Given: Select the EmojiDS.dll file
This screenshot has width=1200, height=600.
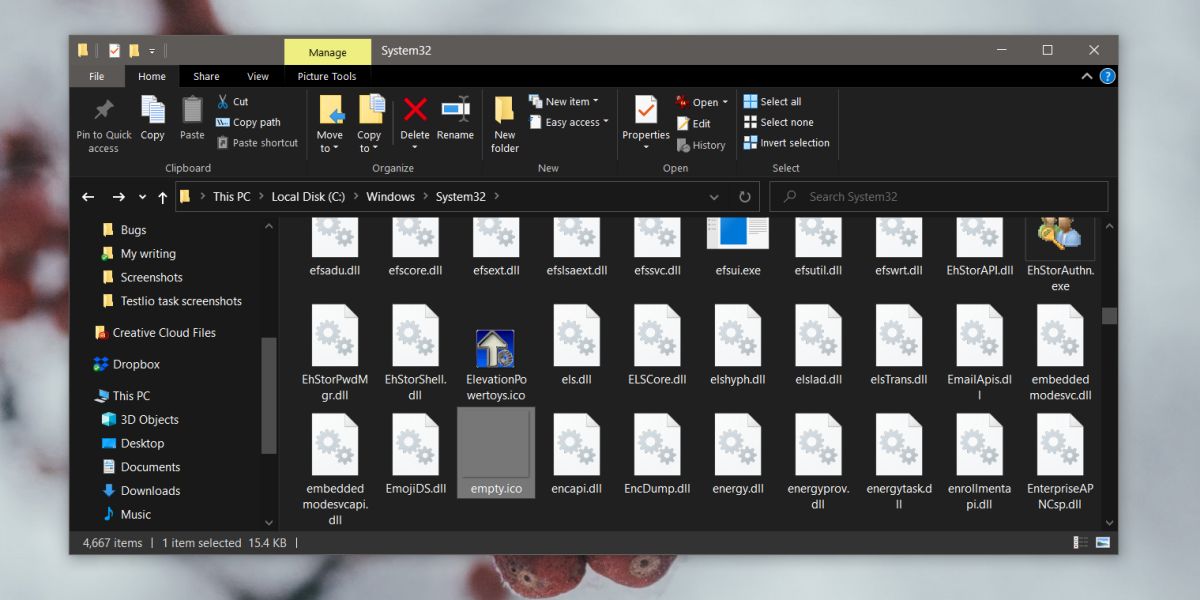Looking at the screenshot, I should 415,452.
